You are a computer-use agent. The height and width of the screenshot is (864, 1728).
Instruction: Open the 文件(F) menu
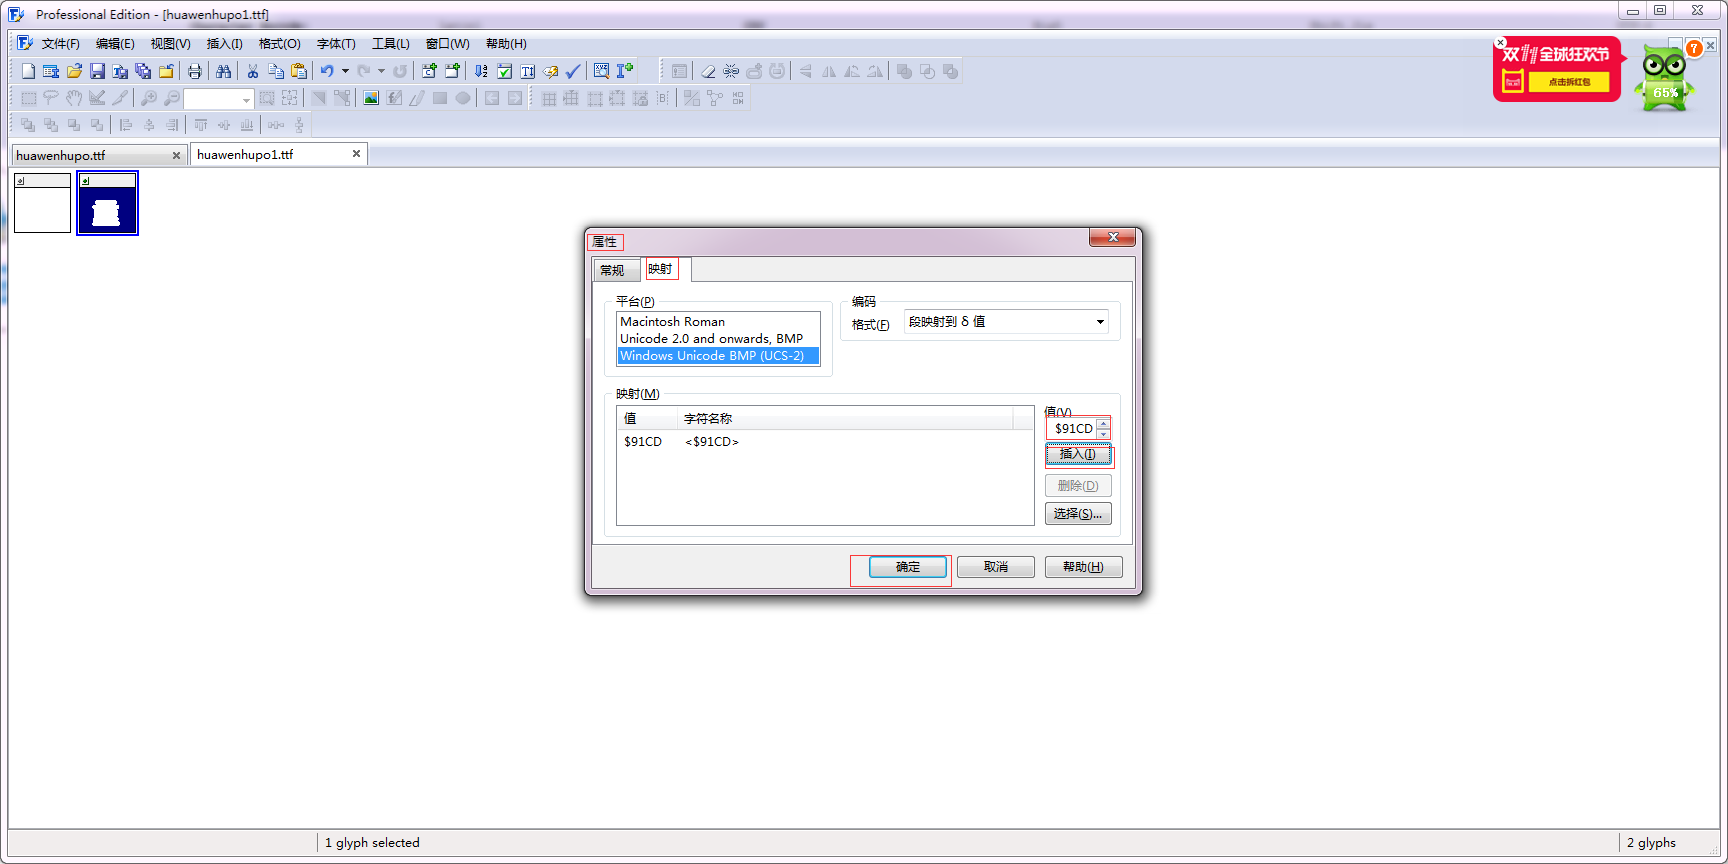coord(61,44)
